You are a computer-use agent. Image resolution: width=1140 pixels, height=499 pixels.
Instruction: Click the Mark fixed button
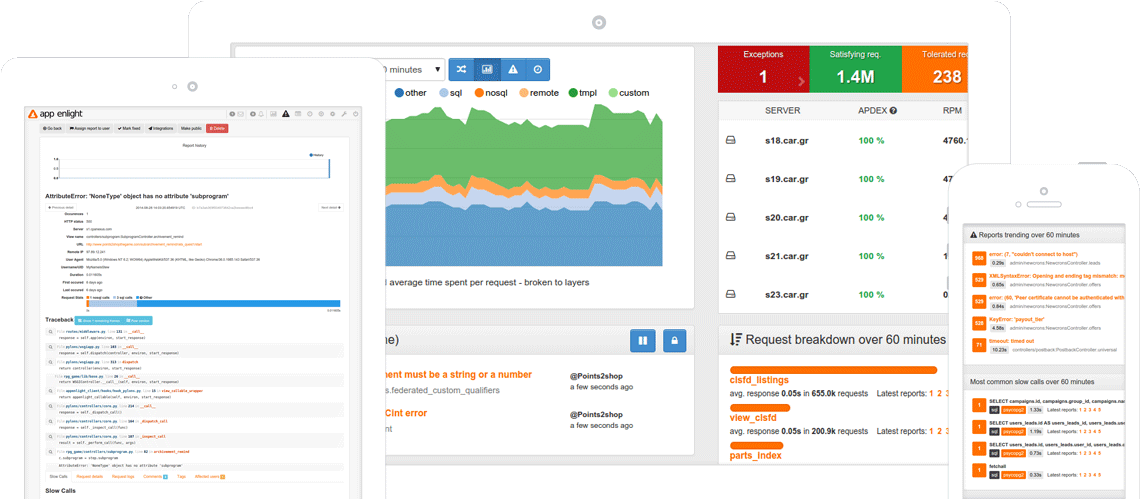coord(129,128)
